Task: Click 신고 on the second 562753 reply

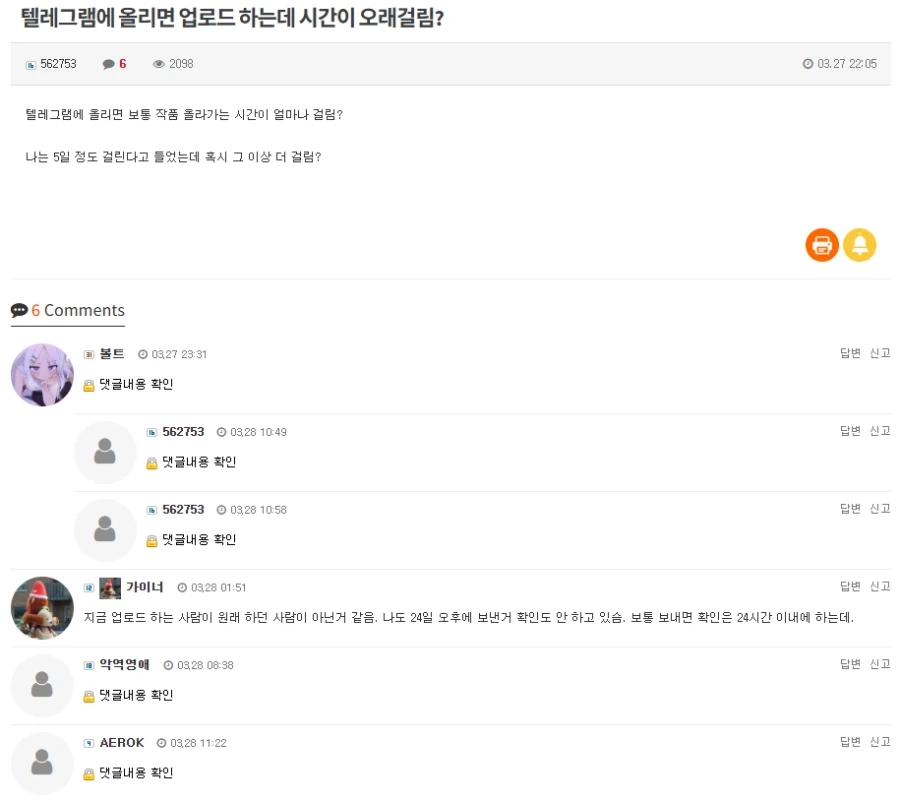Action: [879, 508]
